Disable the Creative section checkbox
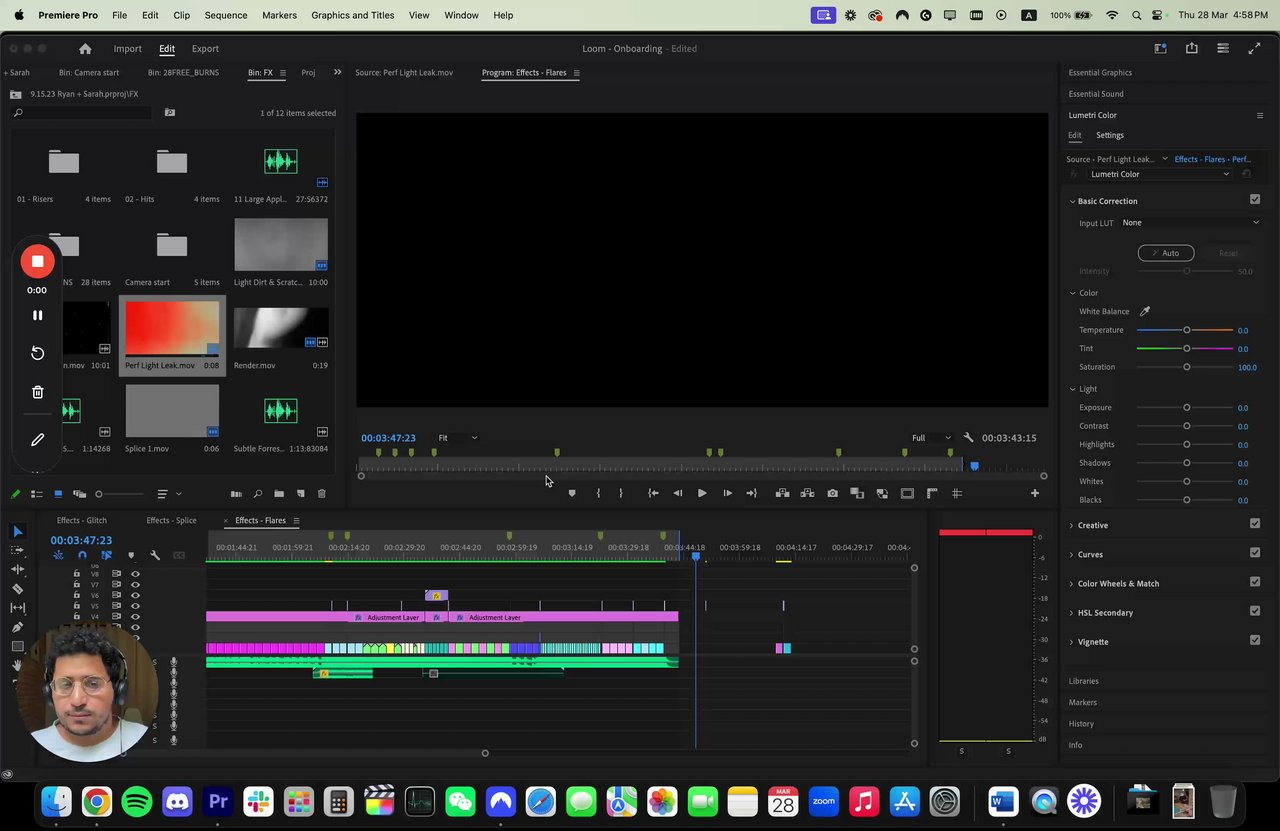 pyautogui.click(x=1255, y=524)
